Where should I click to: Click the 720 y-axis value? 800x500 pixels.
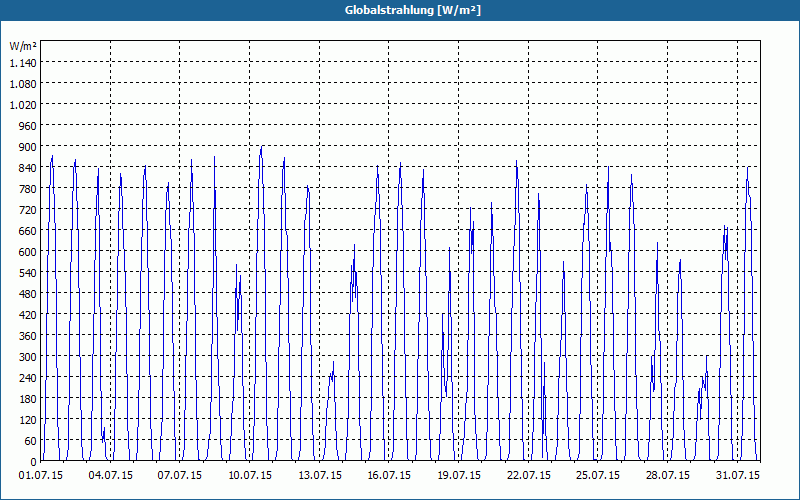point(28,210)
